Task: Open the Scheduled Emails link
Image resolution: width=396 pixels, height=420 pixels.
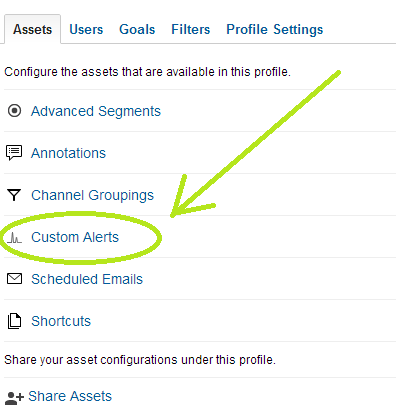Action: point(87,279)
